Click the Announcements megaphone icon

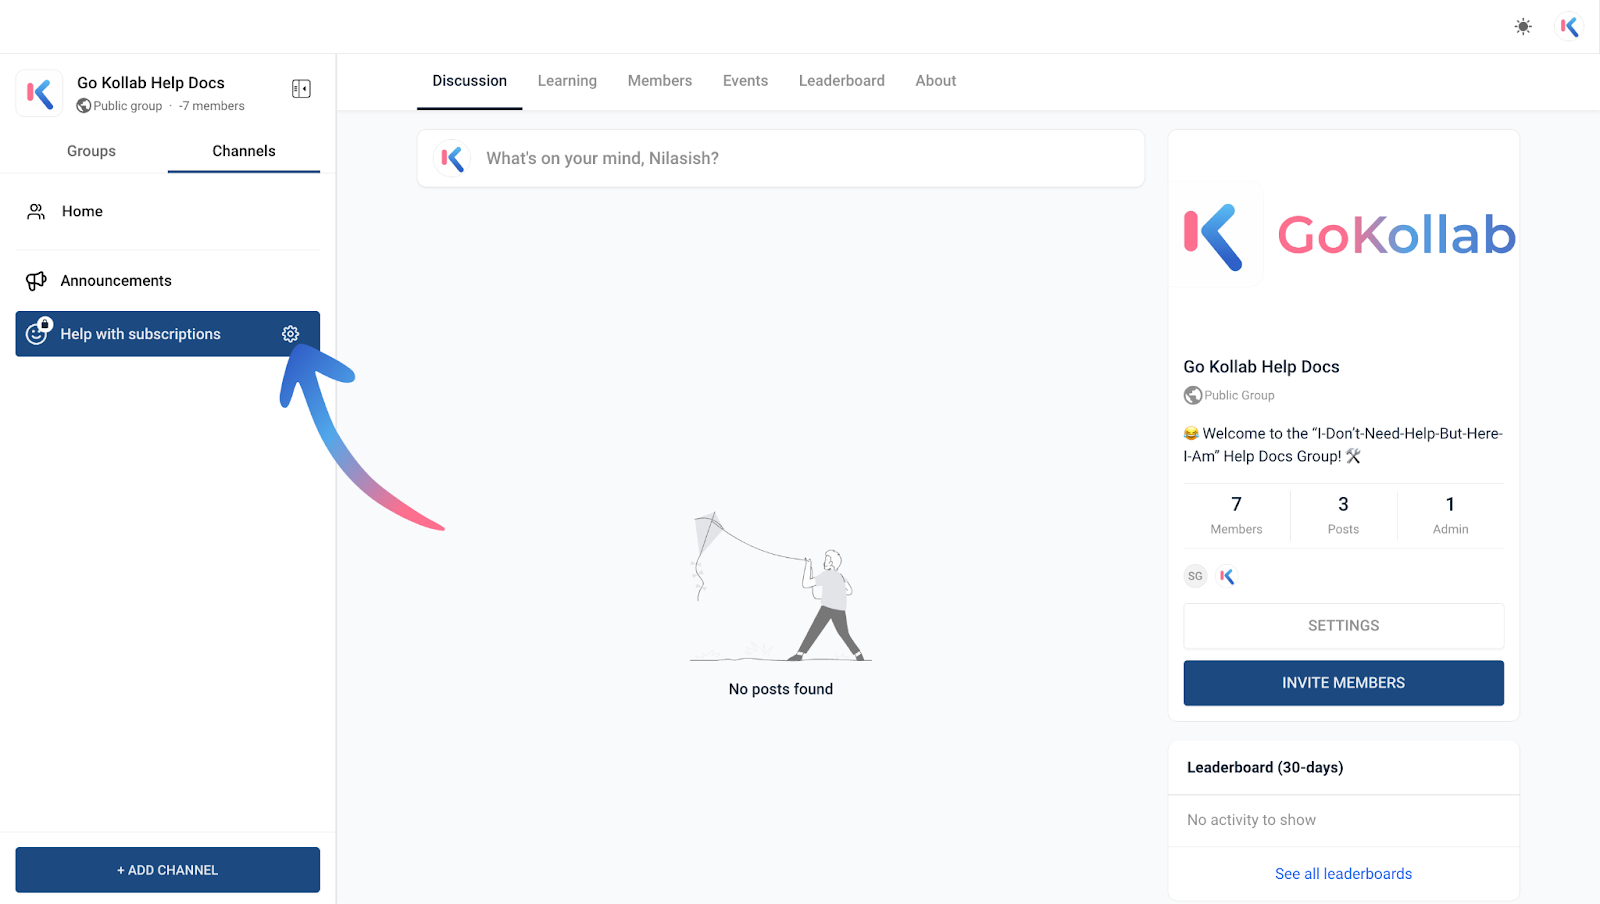pyautogui.click(x=36, y=281)
